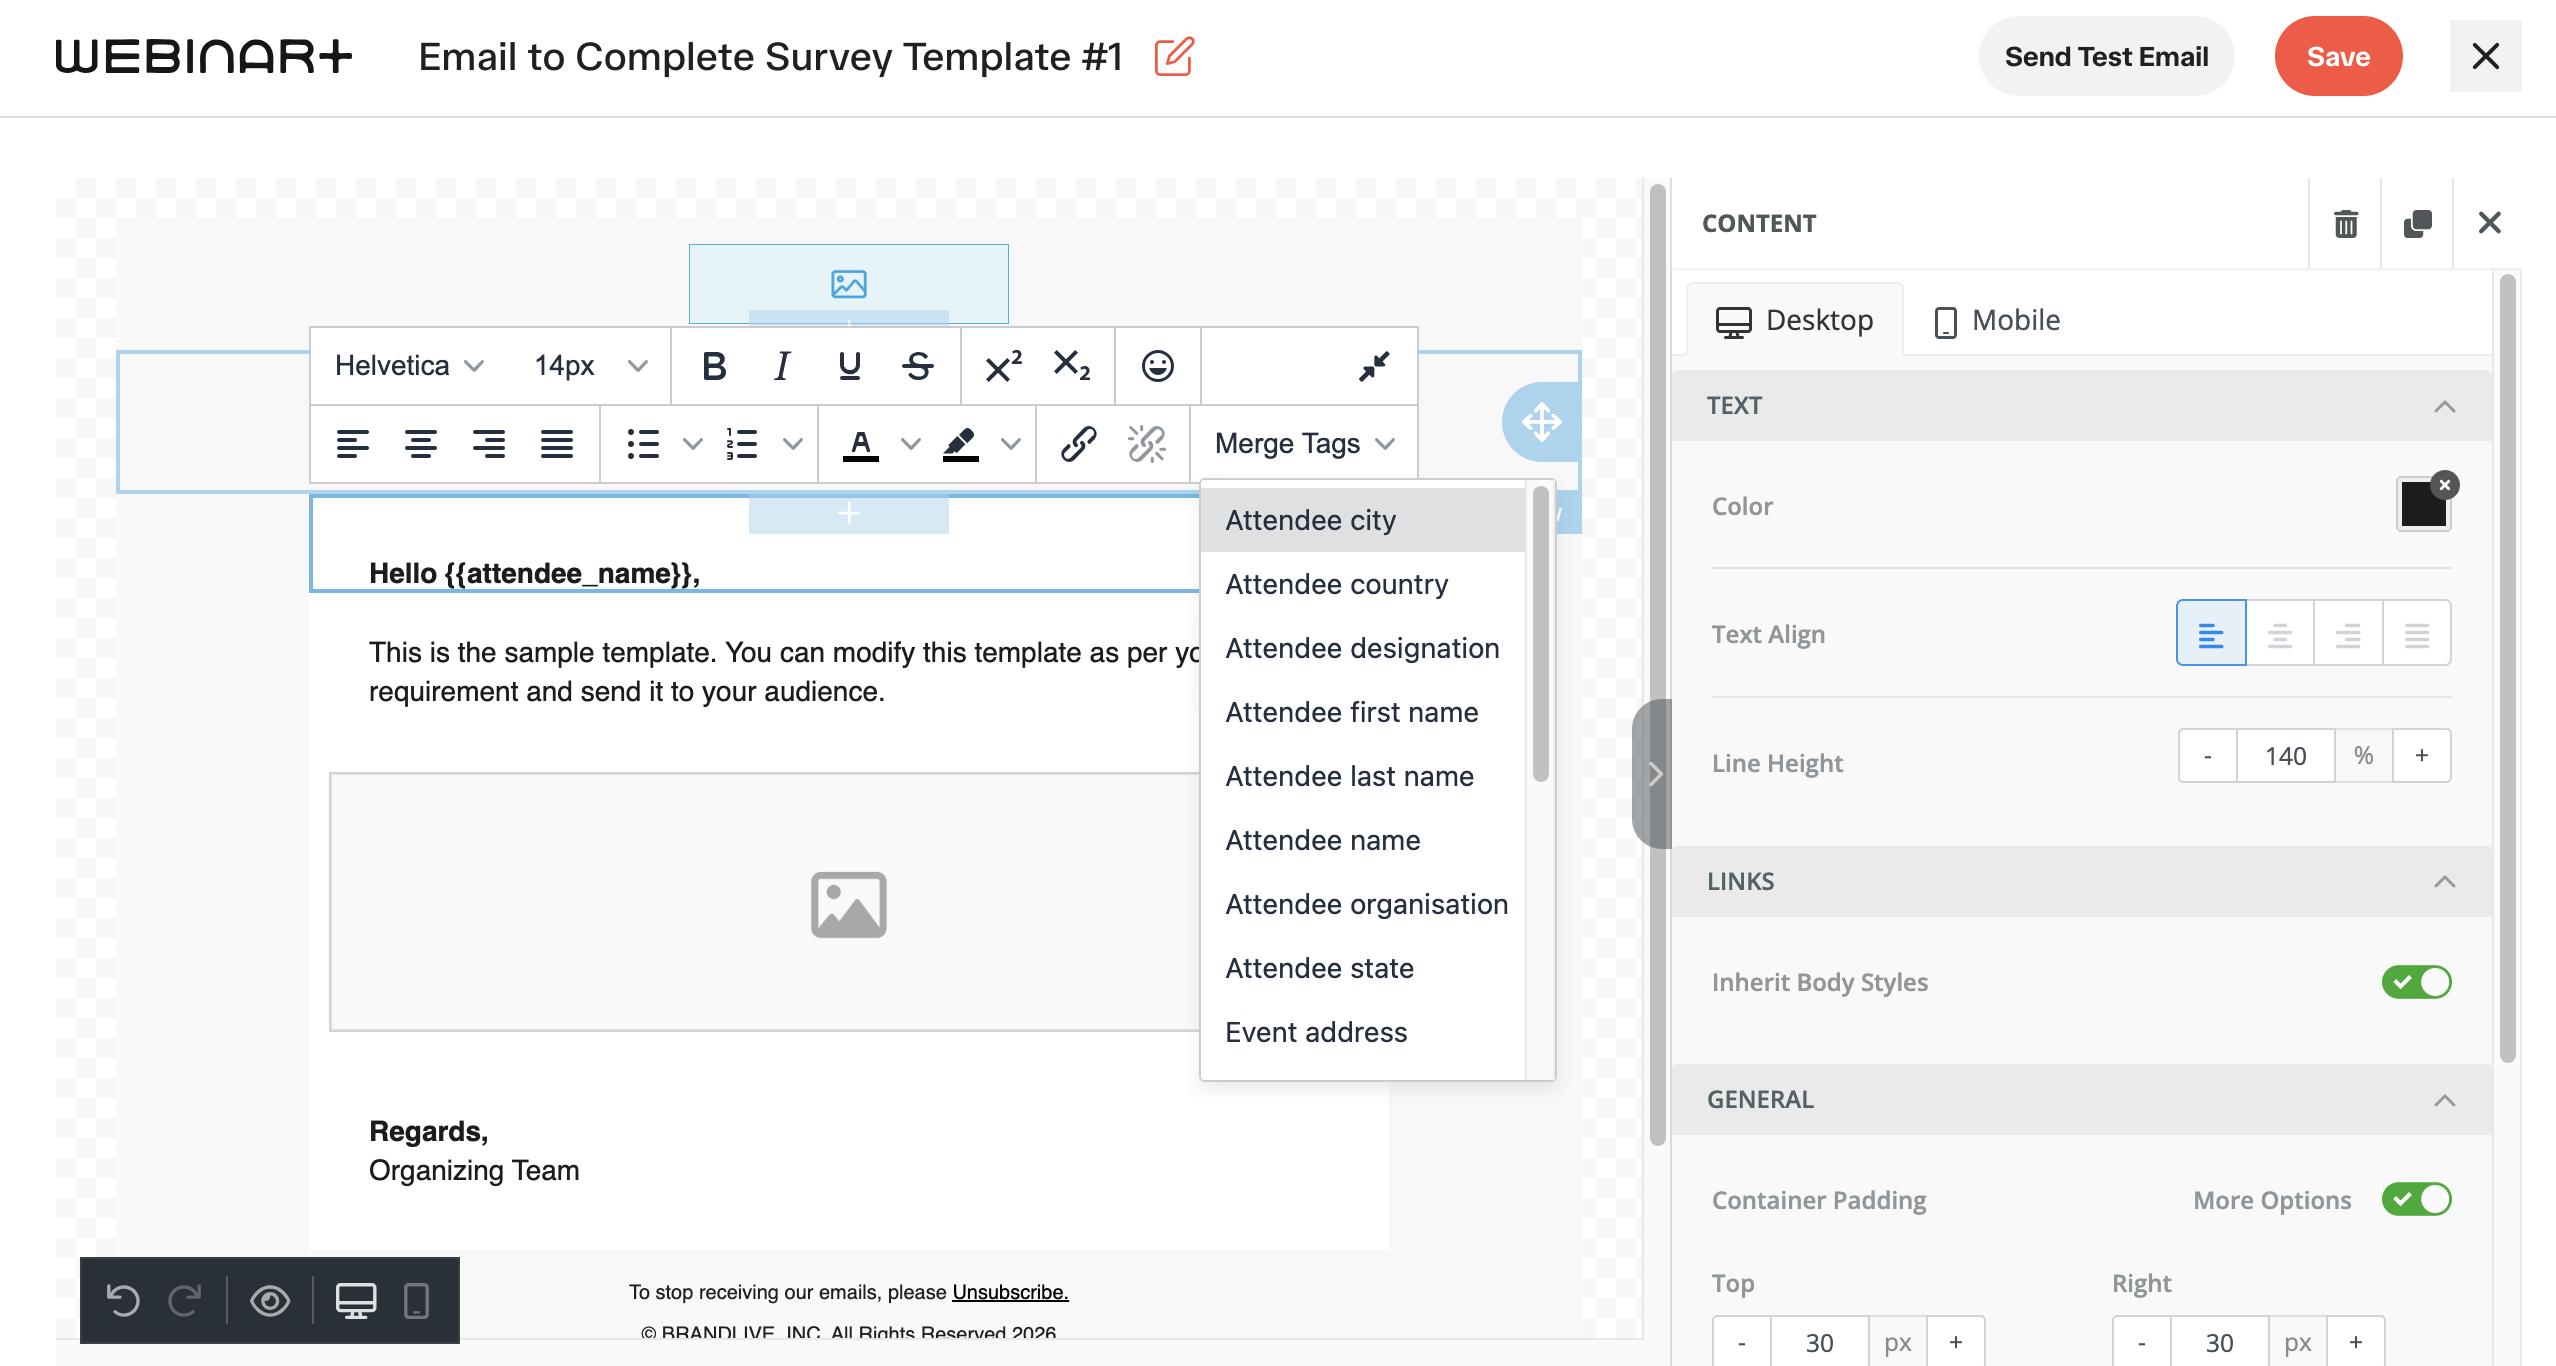Set Text Align to center in panel

pyautogui.click(x=2280, y=634)
